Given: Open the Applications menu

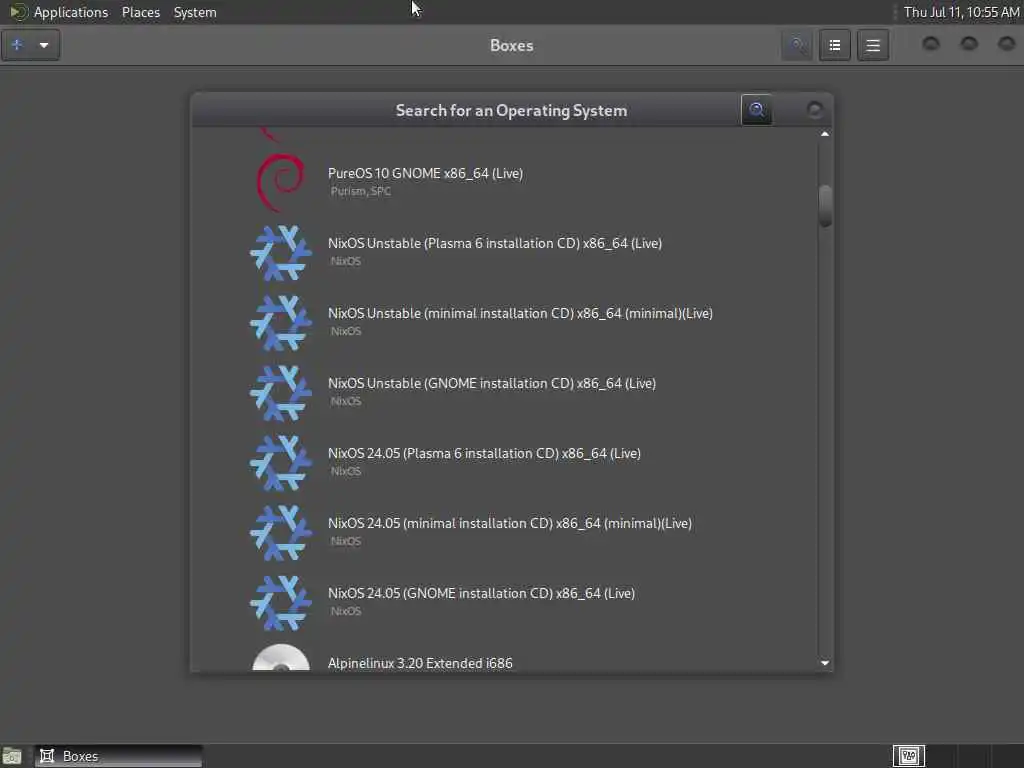Looking at the screenshot, I should pyautogui.click(x=71, y=12).
